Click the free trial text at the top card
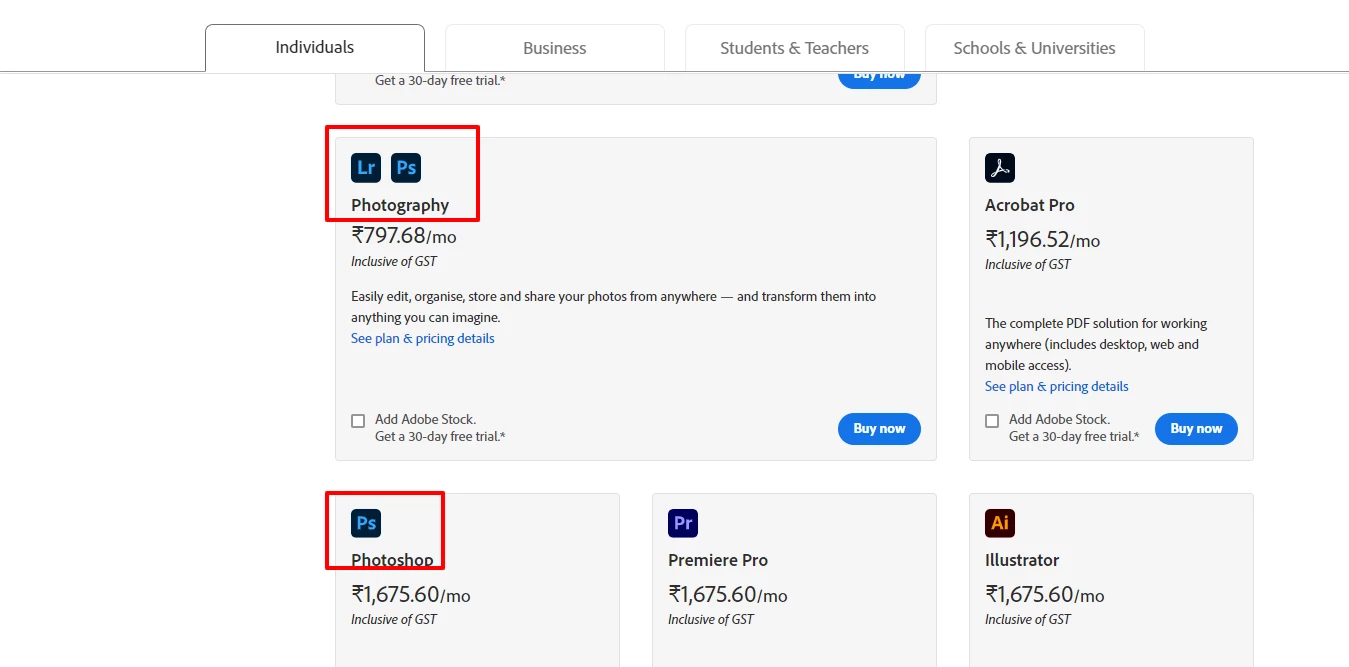 click(x=440, y=80)
